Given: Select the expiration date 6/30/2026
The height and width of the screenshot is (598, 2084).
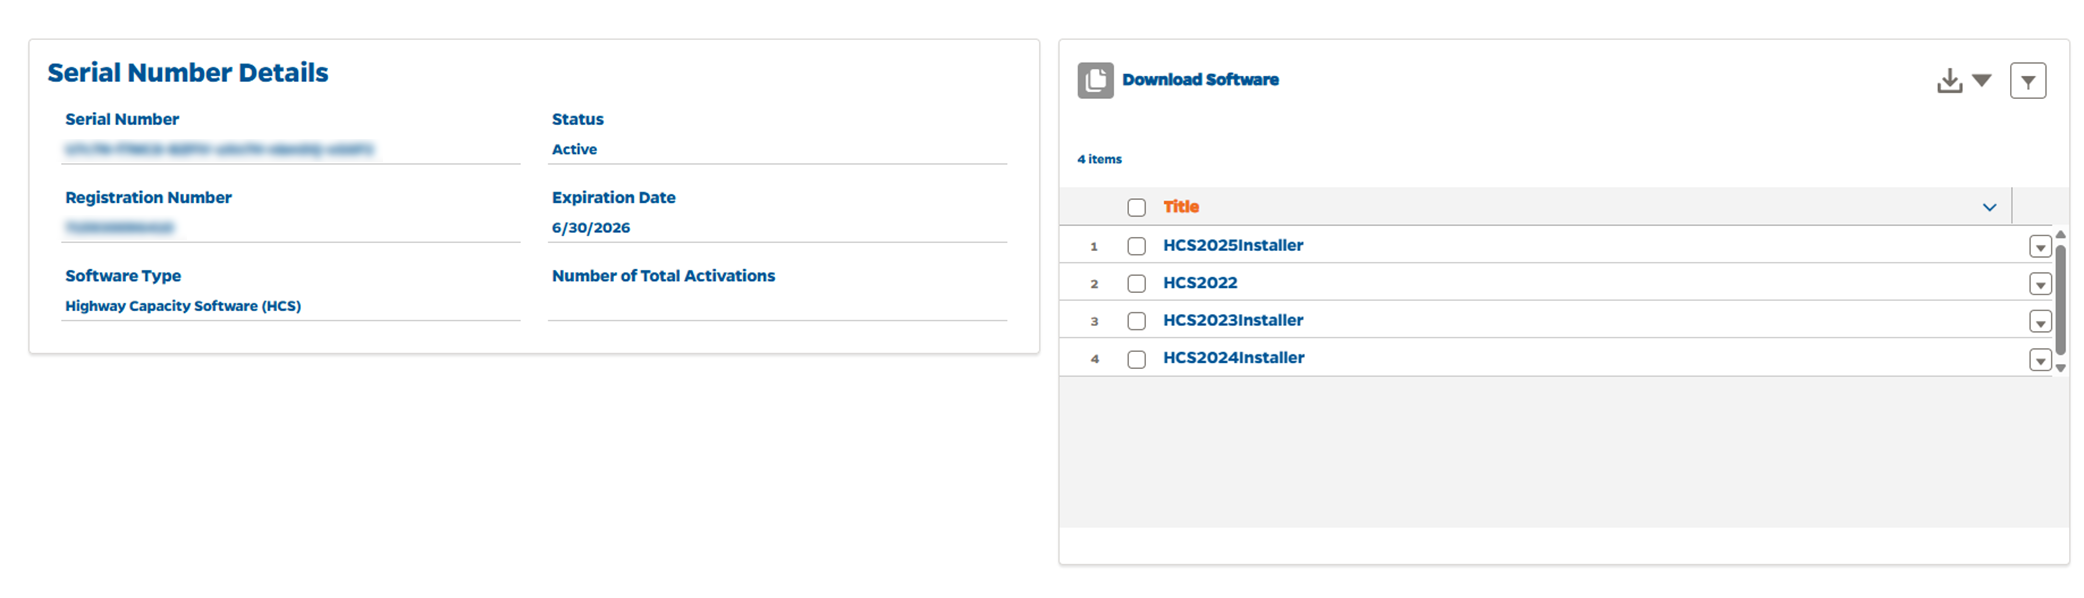Looking at the screenshot, I should click(591, 228).
